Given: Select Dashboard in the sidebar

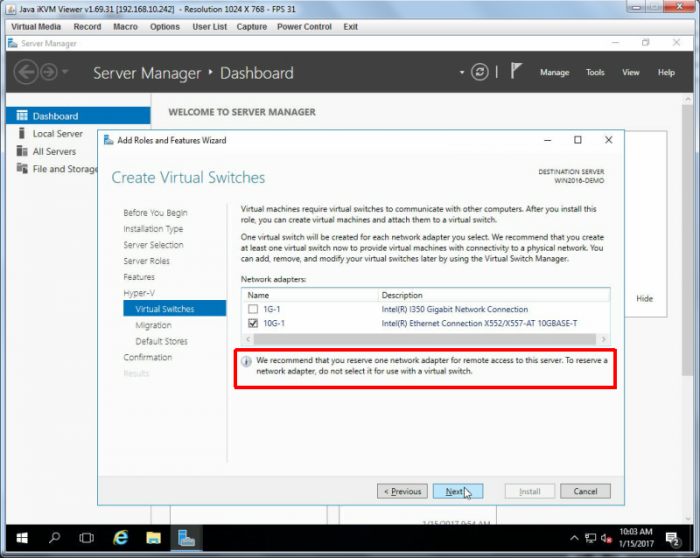Looking at the screenshot, I should 78,116.
